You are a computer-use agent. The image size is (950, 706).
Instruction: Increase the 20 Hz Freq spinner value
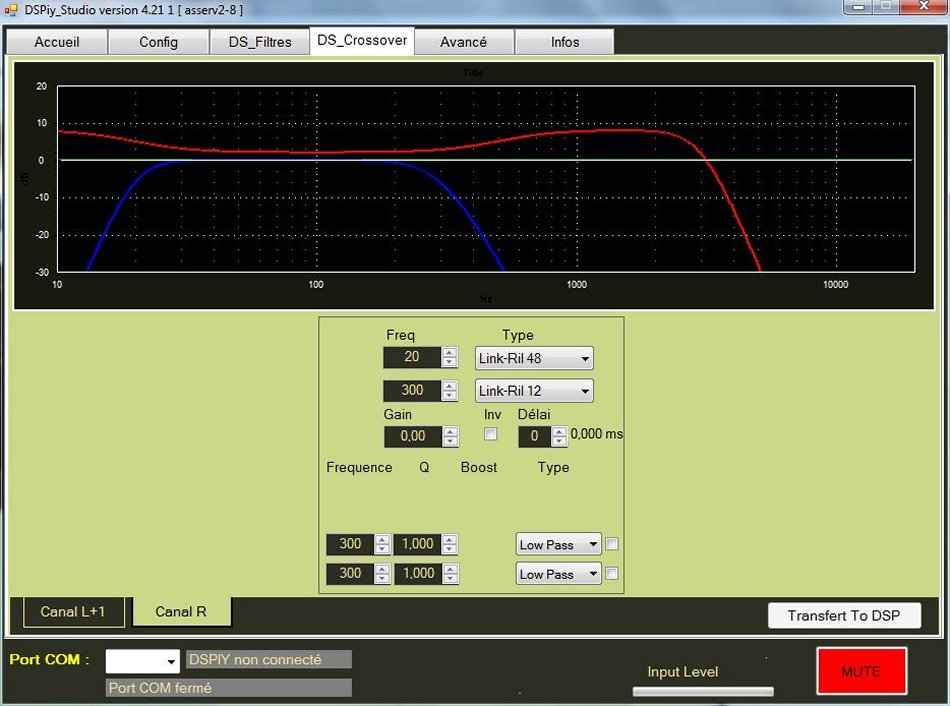click(450, 352)
